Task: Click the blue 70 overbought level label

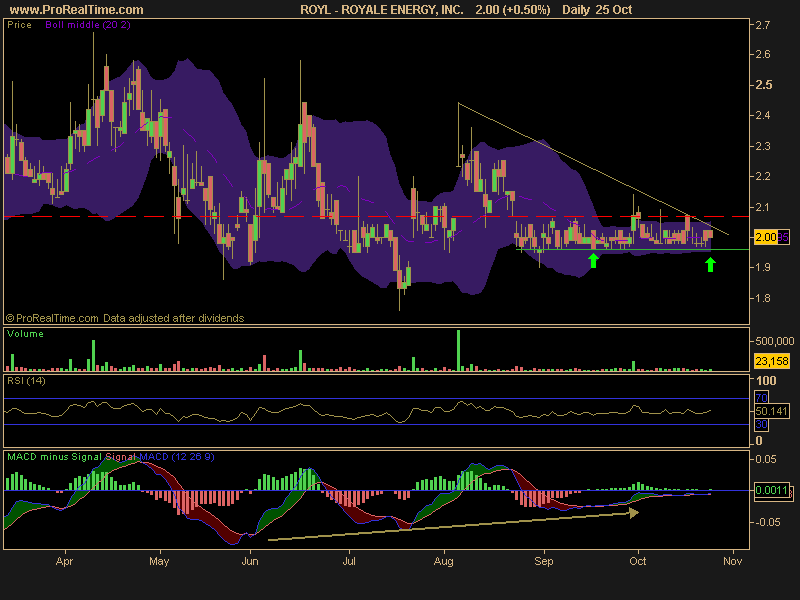Action: click(761, 398)
